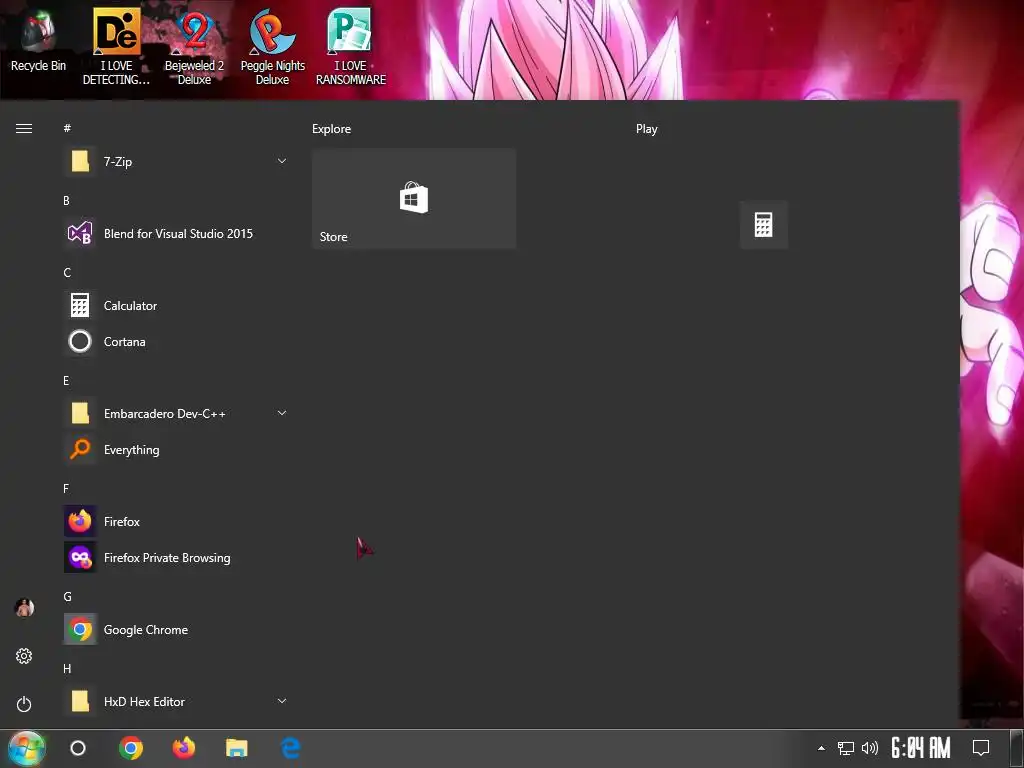This screenshot has width=1024, height=768.
Task: Open Chrome from the taskbar
Action: 131,748
